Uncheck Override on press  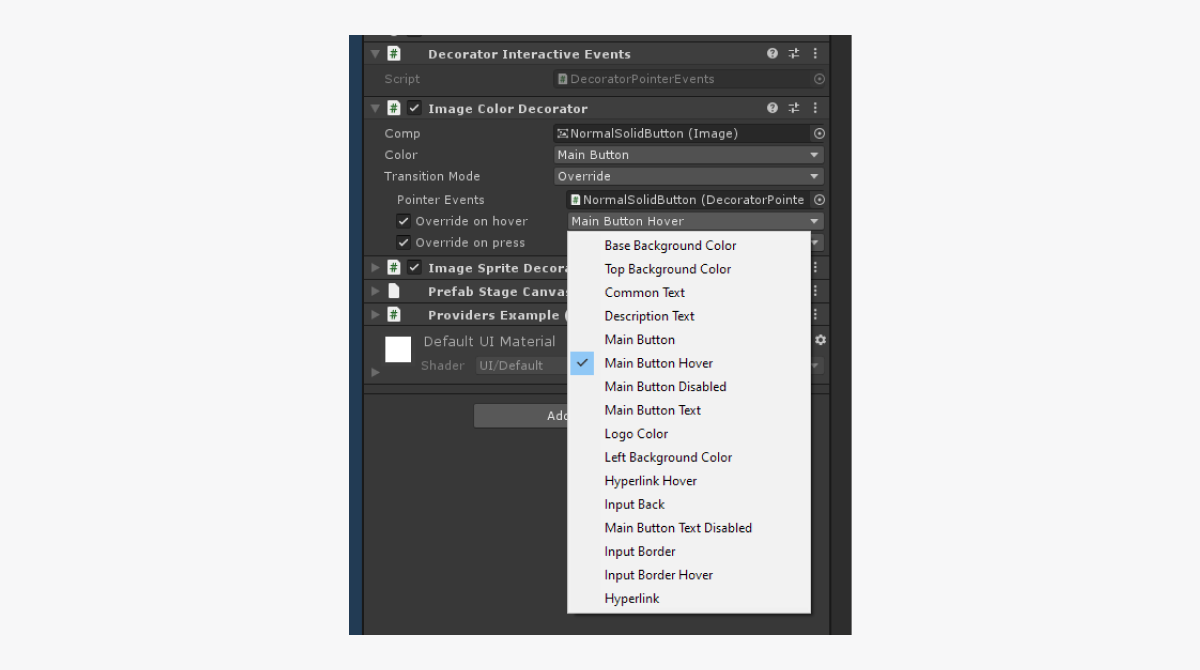(403, 243)
